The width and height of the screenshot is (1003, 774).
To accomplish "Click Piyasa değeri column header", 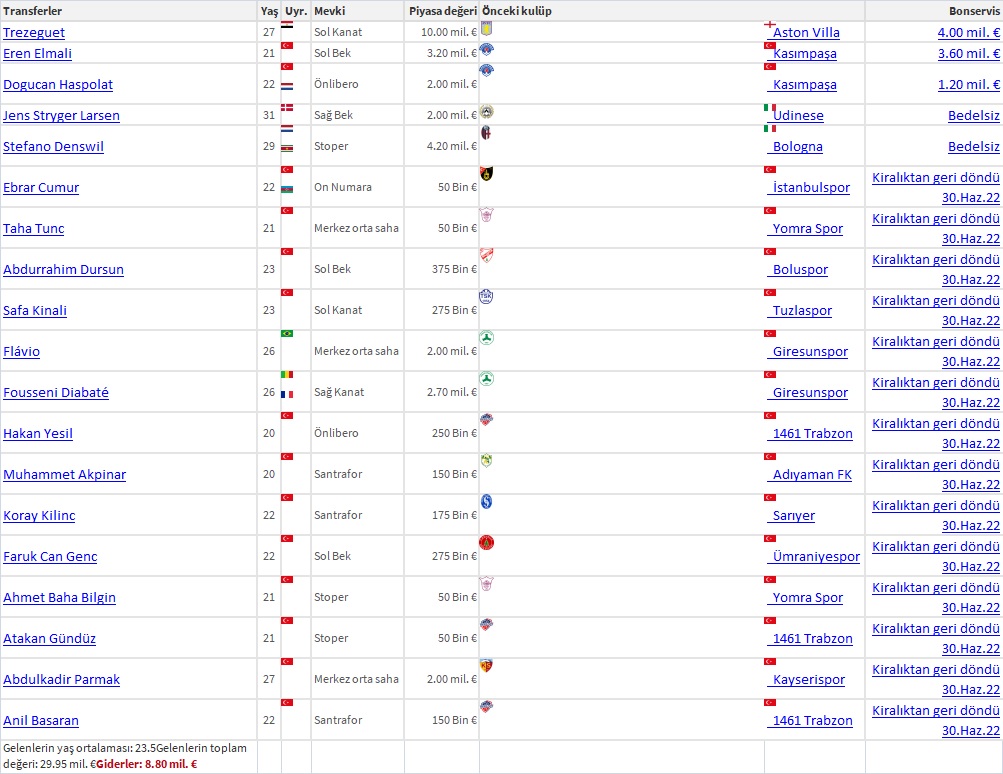I will pos(443,11).
